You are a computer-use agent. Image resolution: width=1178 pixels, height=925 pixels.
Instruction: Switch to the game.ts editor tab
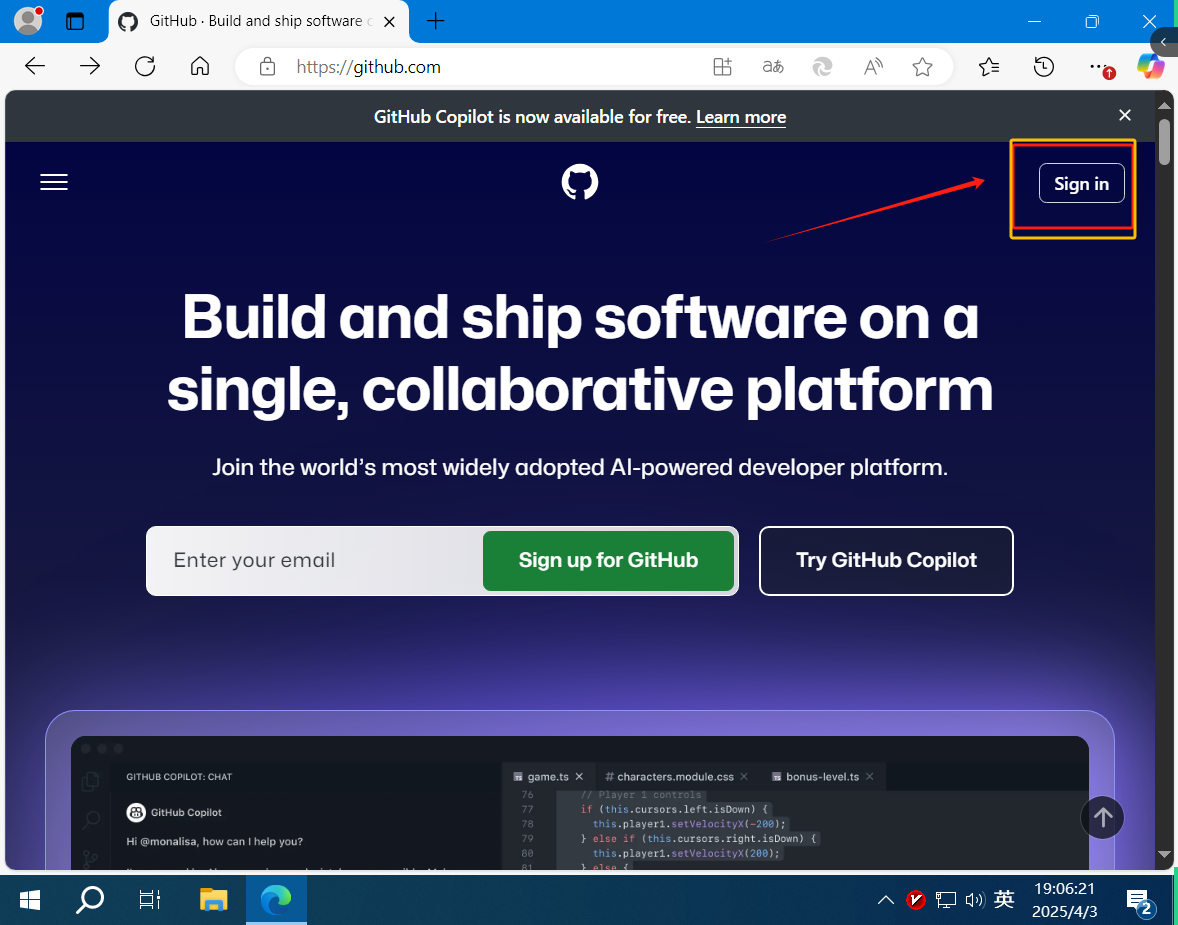pyautogui.click(x=548, y=777)
